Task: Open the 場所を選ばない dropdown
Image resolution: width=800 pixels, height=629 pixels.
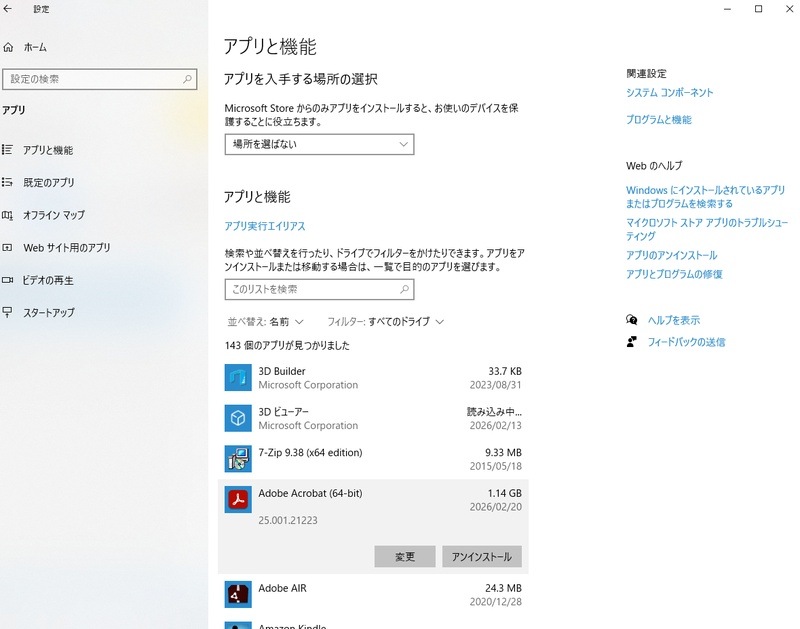Action: click(x=318, y=144)
